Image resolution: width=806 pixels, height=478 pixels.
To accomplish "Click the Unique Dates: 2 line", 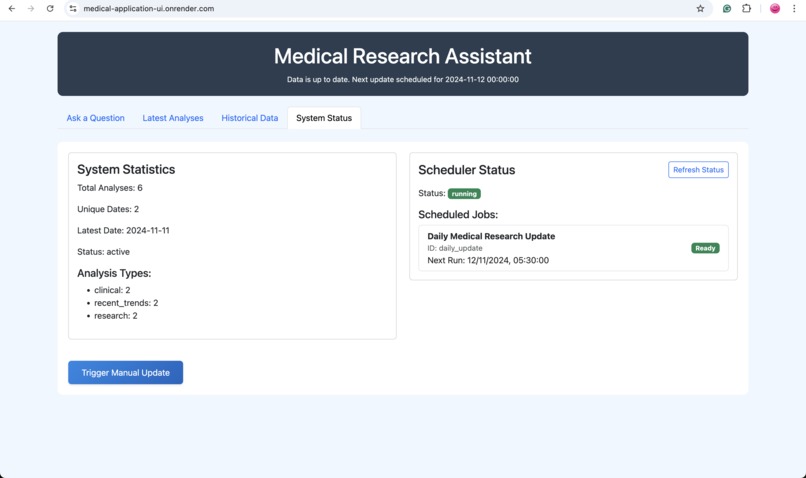I will pyautogui.click(x=108, y=209).
